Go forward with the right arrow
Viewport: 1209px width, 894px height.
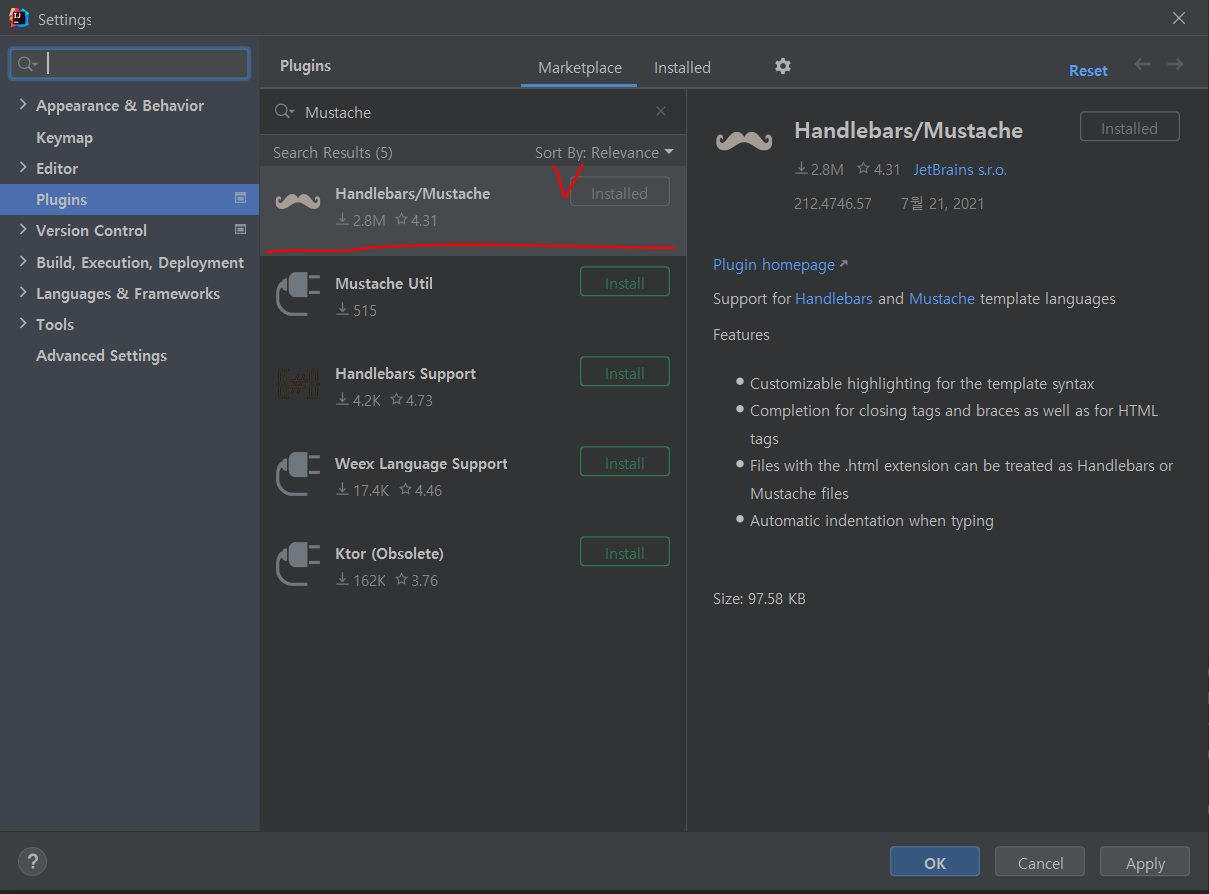pyautogui.click(x=1175, y=64)
